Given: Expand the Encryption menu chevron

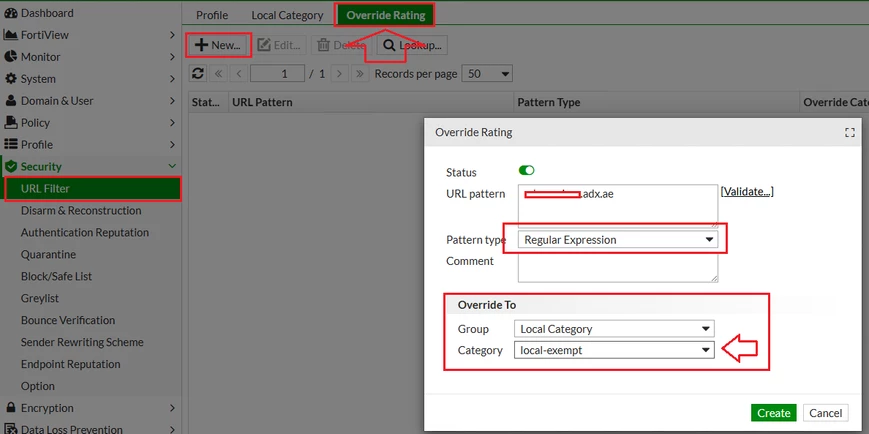Looking at the screenshot, I should 172,408.
